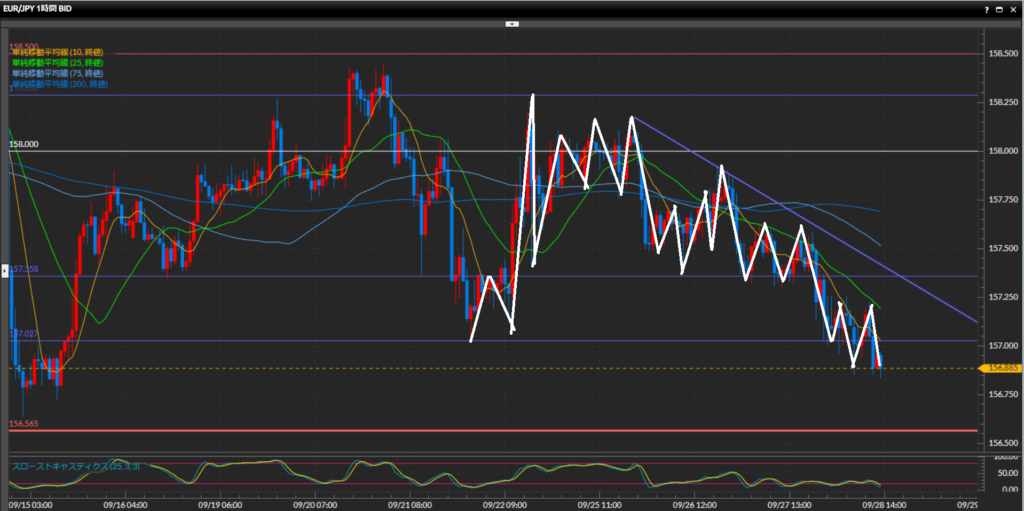
Task: Maximize the EUR/JPY chart window
Action: tap(1000, 9)
